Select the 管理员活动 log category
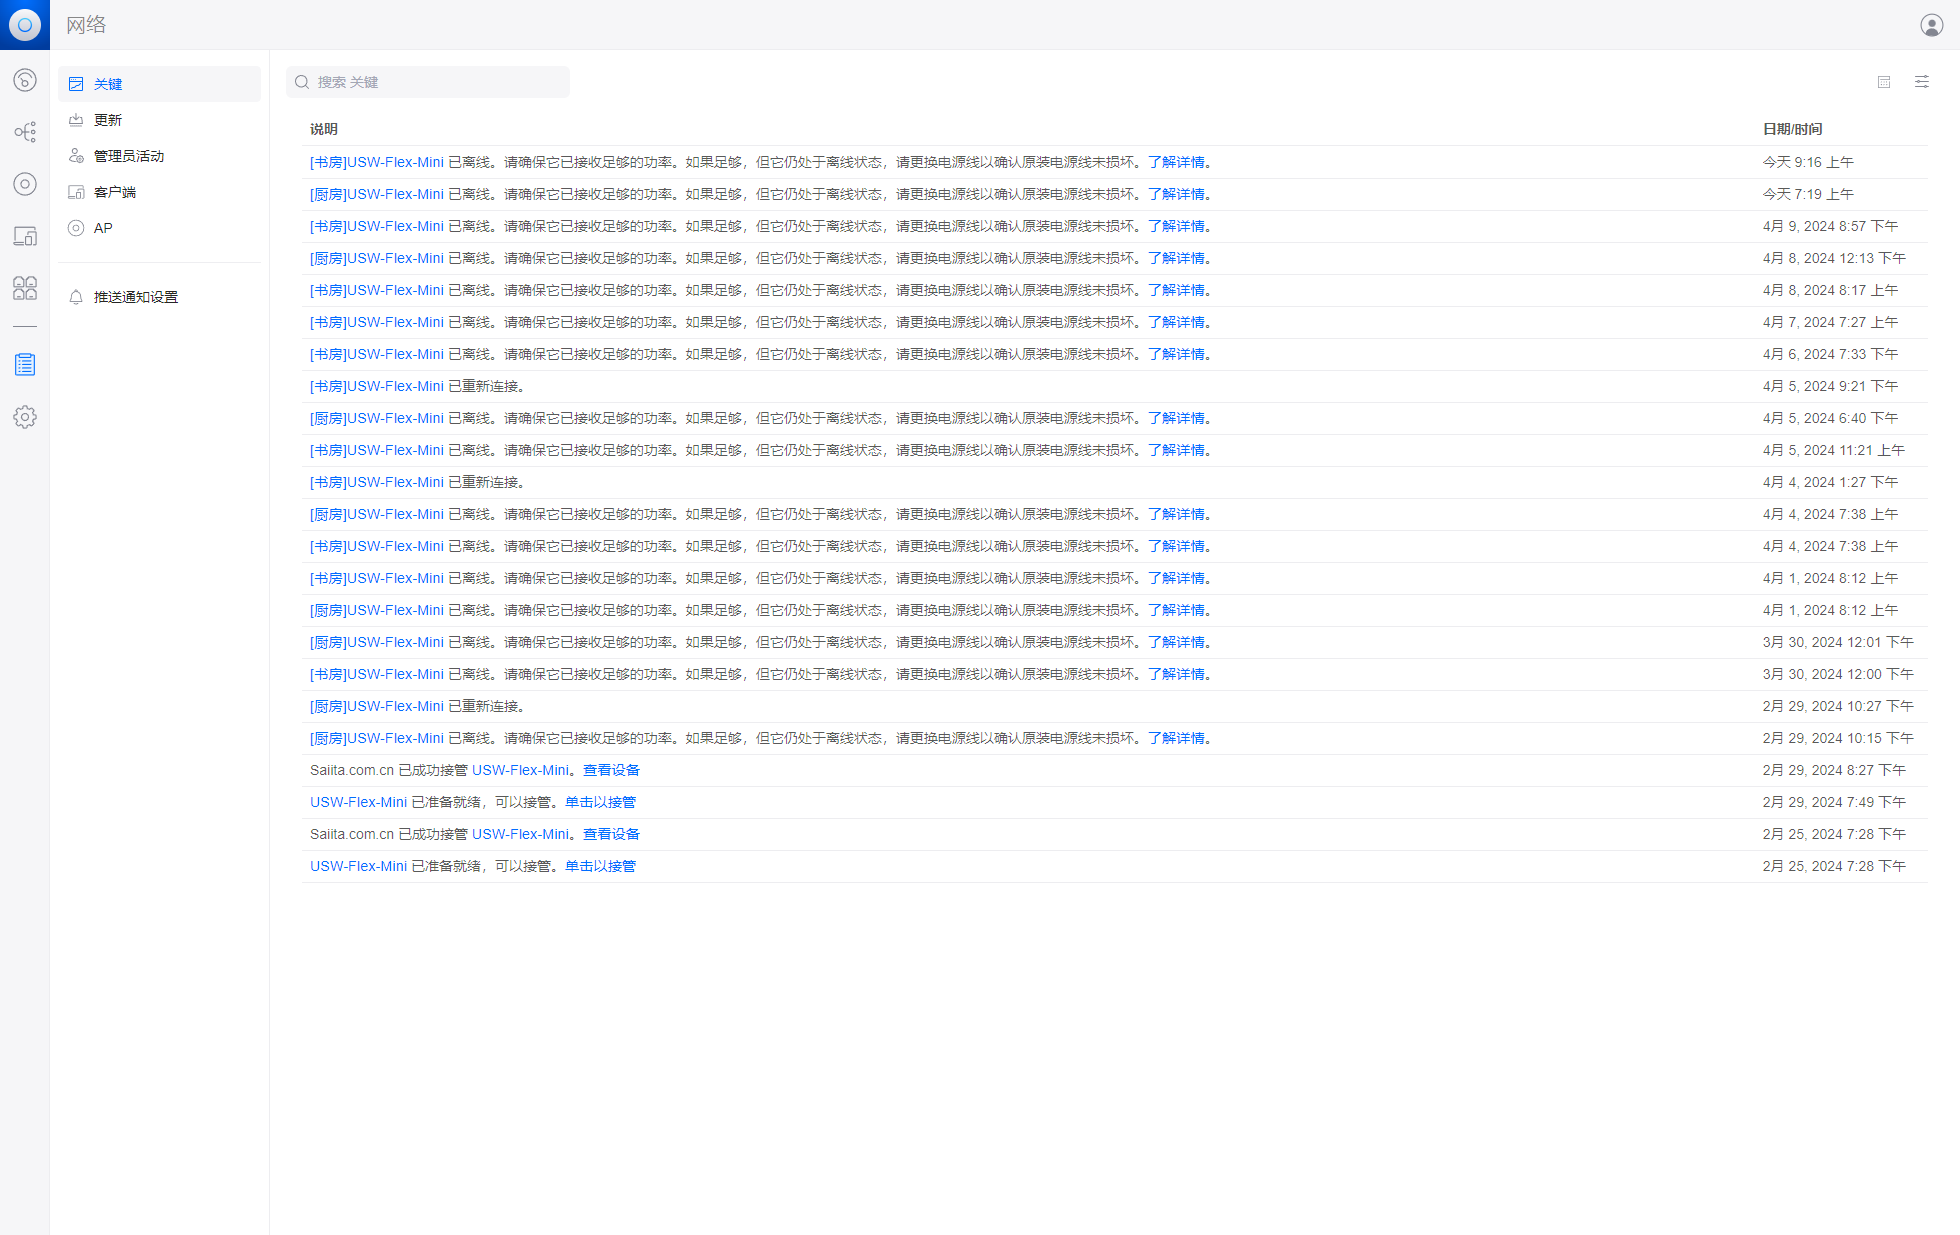Viewport: 1960px width, 1235px height. click(129, 156)
